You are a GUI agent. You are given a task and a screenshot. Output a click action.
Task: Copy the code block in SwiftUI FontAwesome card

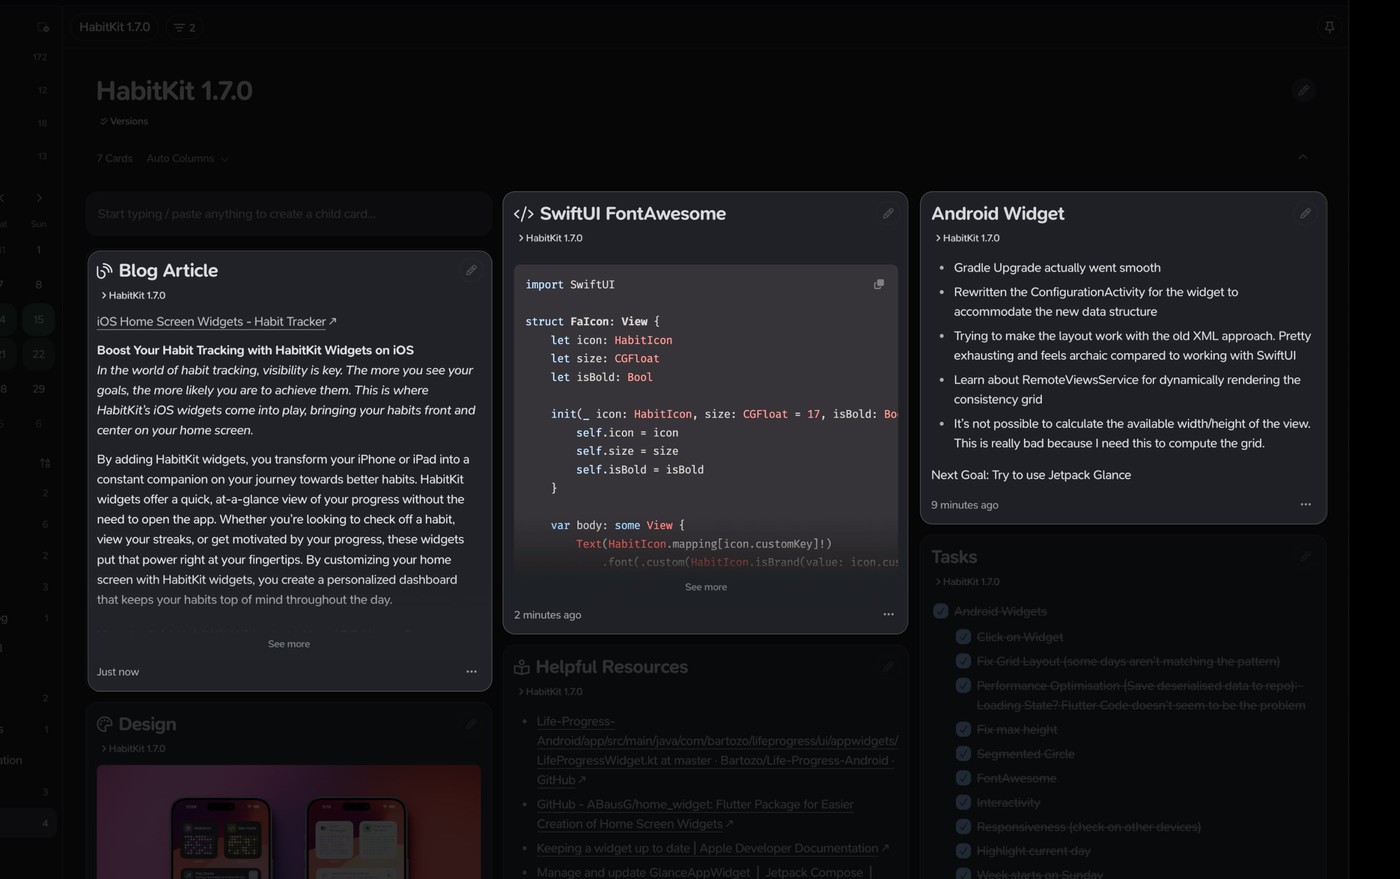pyautogui.click(x=879, y=284)
